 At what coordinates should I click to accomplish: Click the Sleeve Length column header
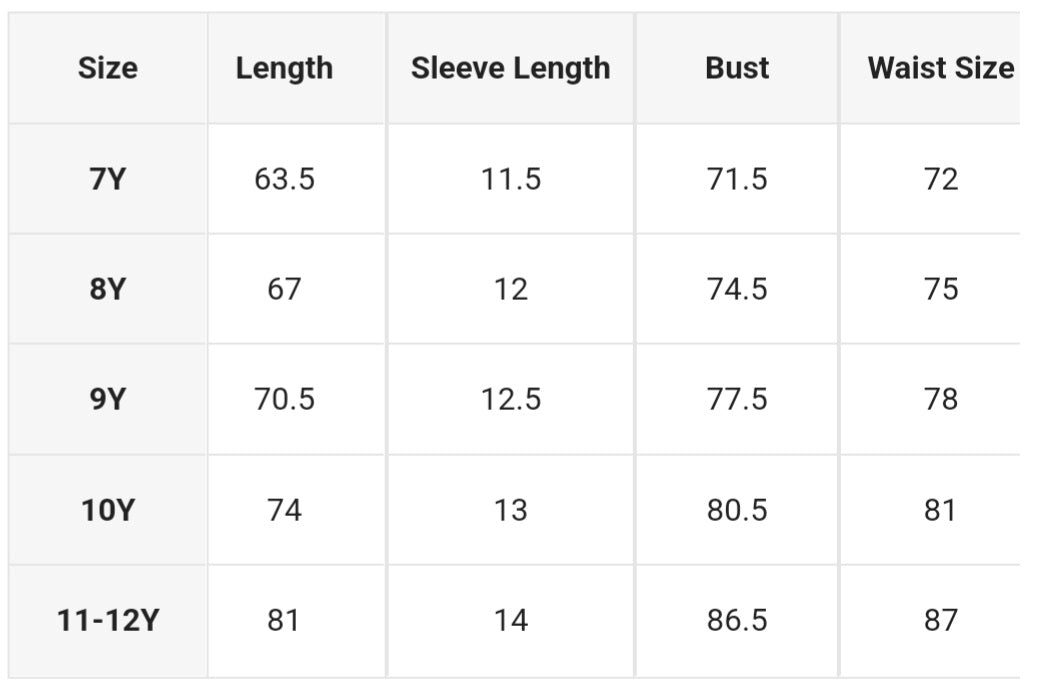click(x=510, y=68)
